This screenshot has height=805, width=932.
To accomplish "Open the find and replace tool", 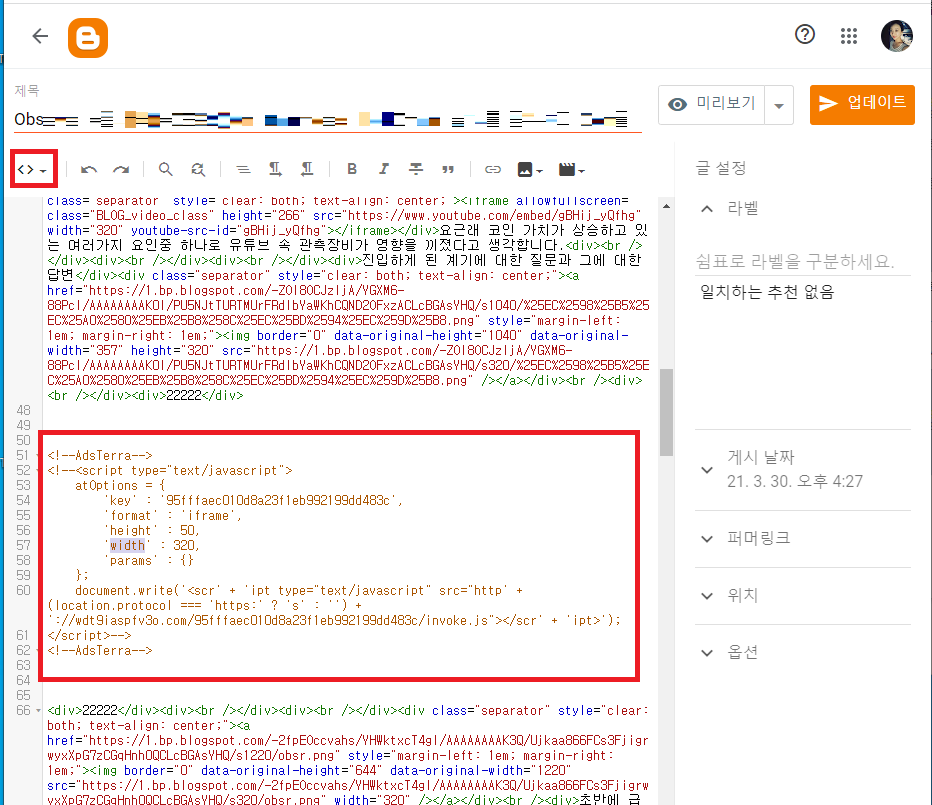I will point(198,169).
